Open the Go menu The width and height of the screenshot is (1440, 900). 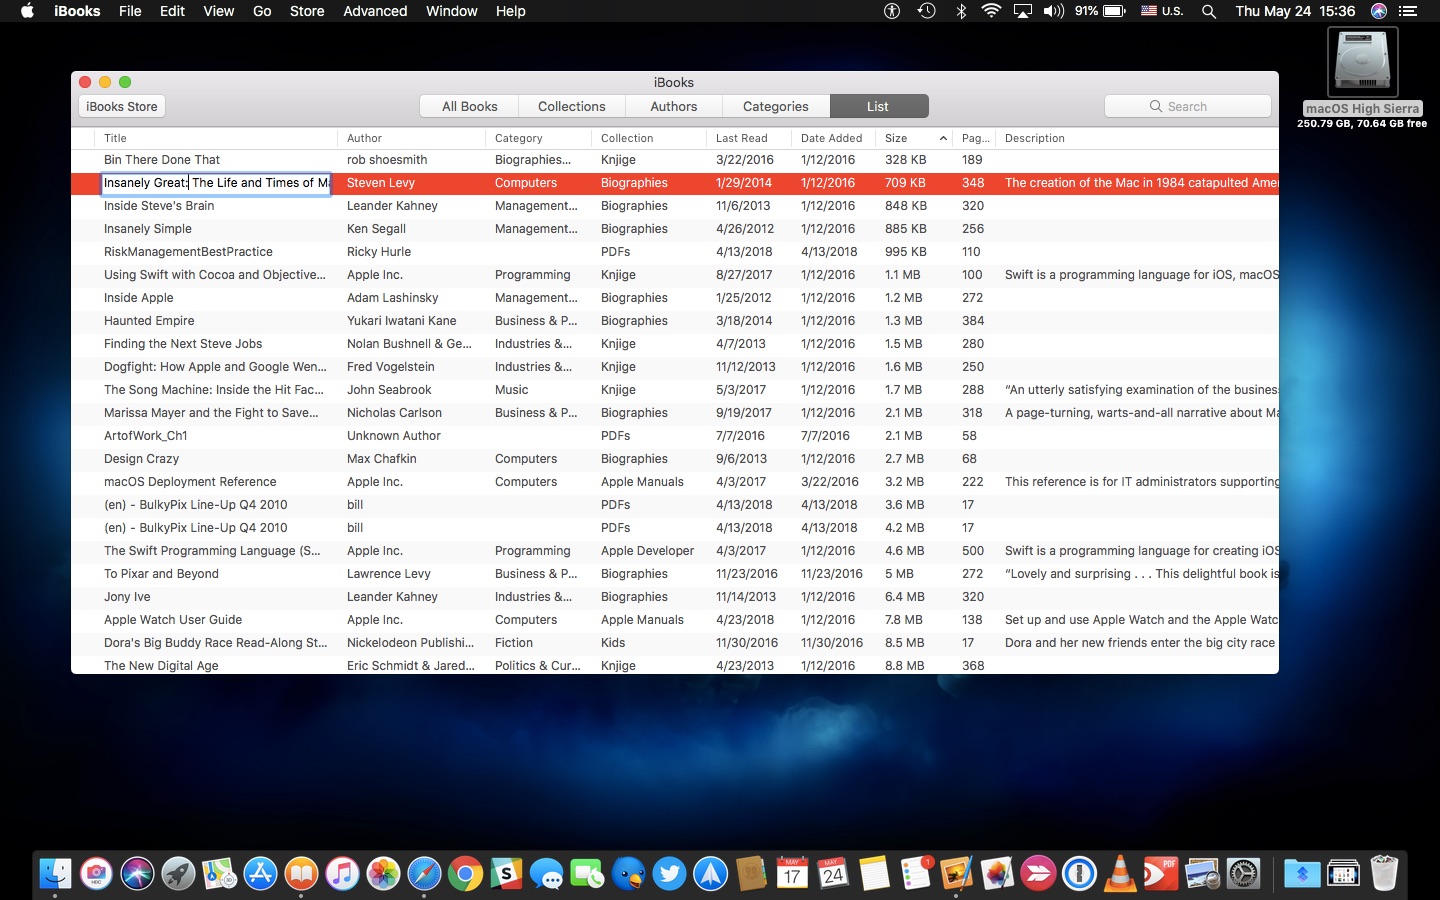click(262, 11)
